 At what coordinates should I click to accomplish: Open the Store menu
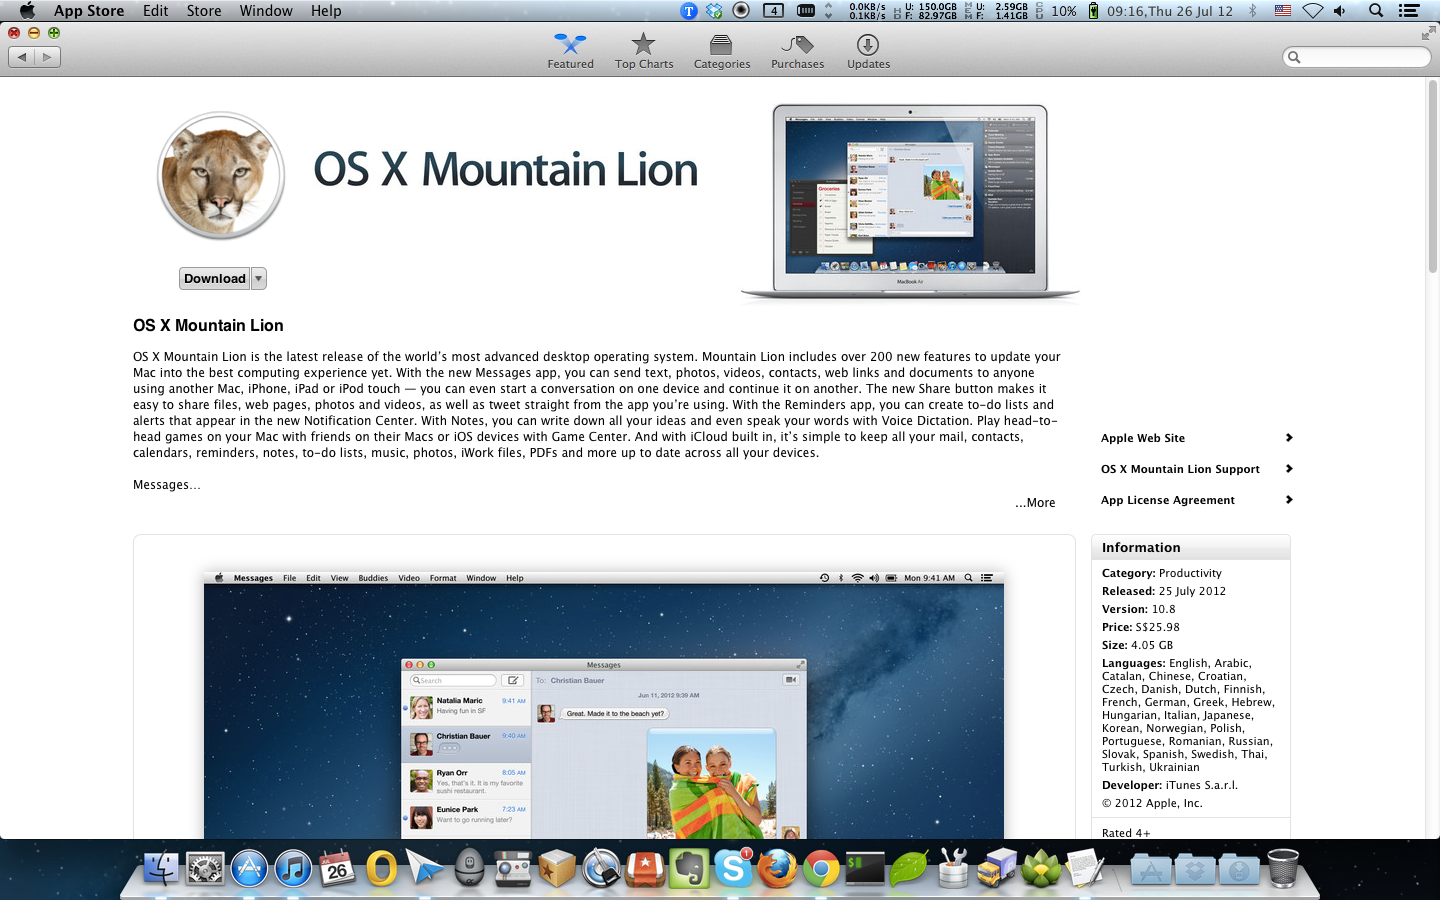click(x=204, y=10)
